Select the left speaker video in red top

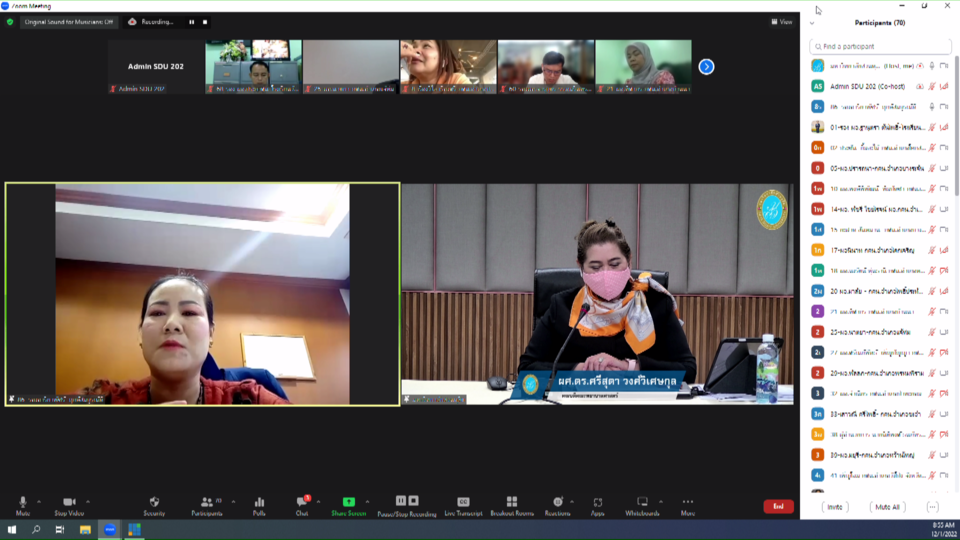coord(203,294)
